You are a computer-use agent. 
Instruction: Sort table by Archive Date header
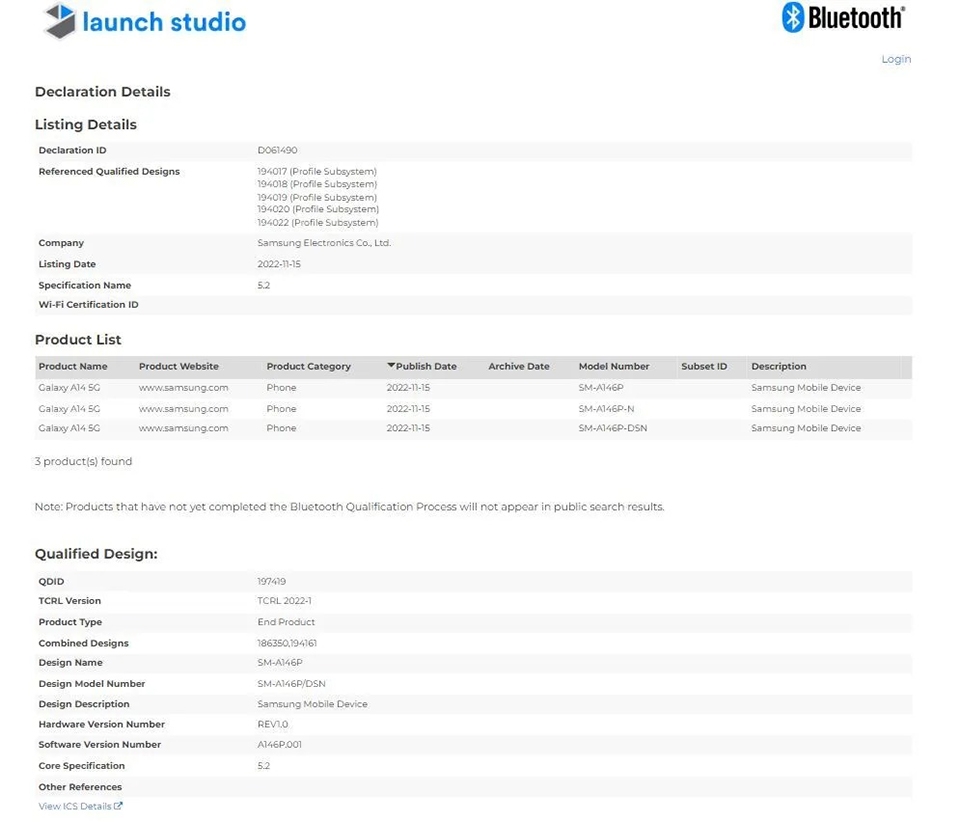[x=519, y=366]
